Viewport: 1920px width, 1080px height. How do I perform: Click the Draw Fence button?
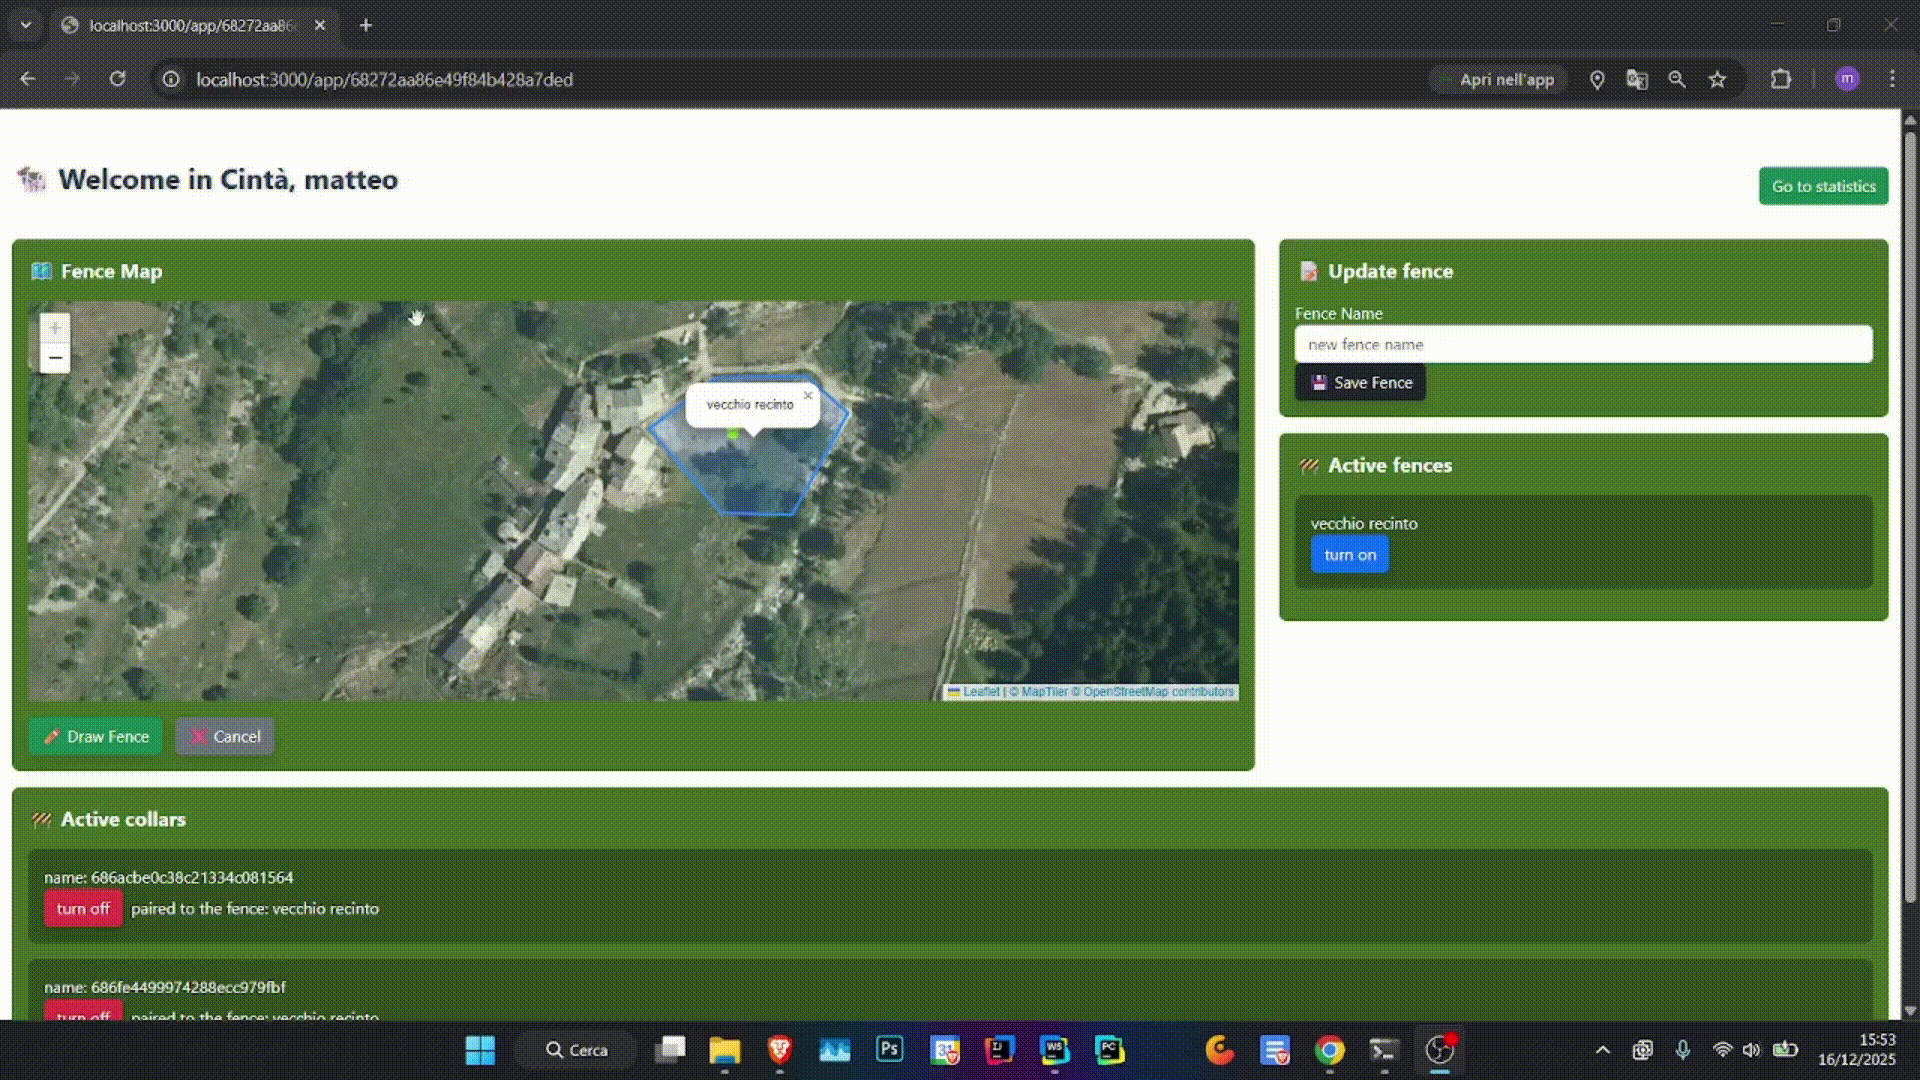click(96, 736)
